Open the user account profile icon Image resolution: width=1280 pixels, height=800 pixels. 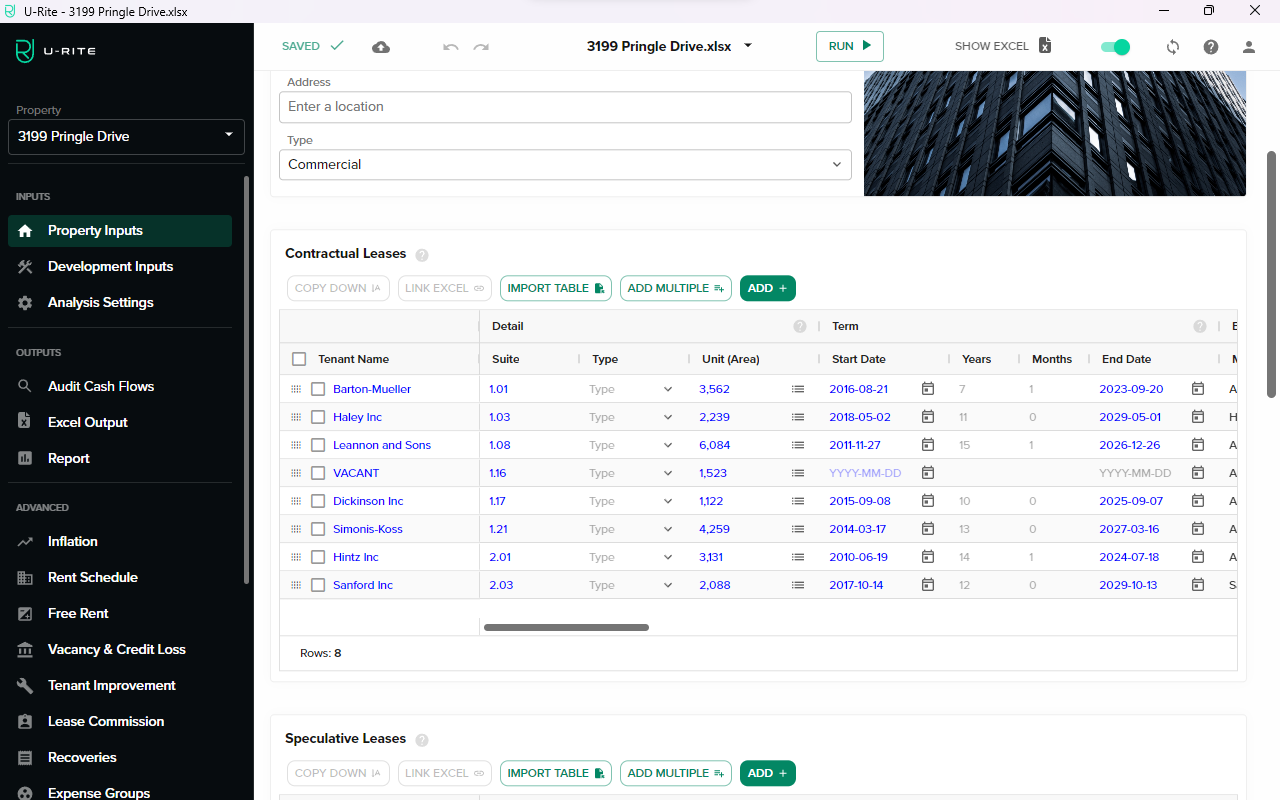[1248, 47]
